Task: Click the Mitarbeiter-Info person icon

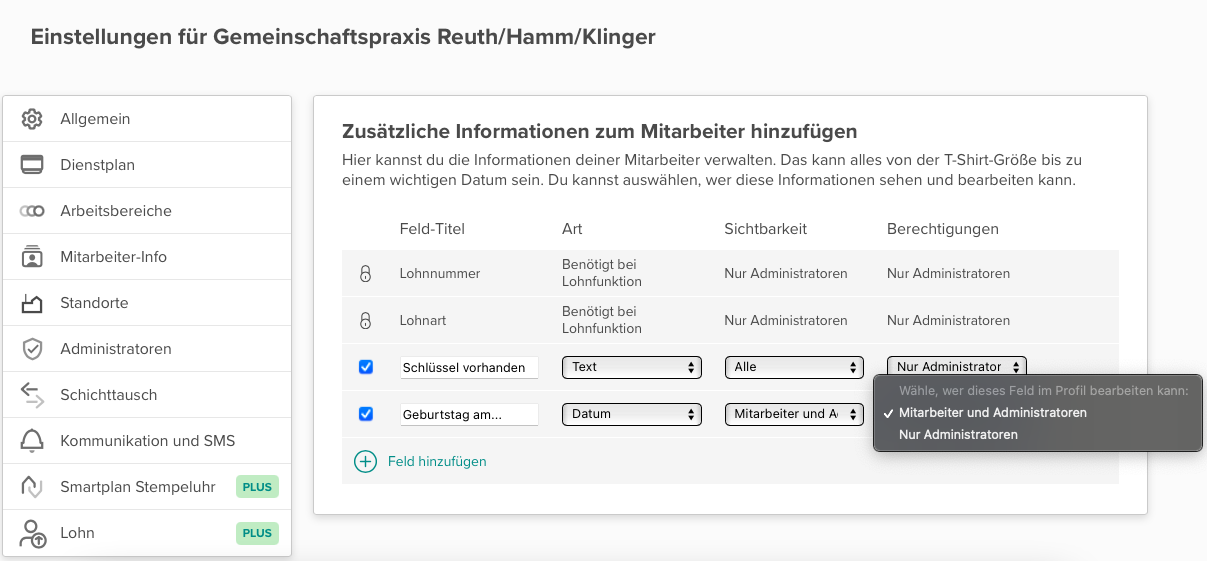Action: [32, 257]
